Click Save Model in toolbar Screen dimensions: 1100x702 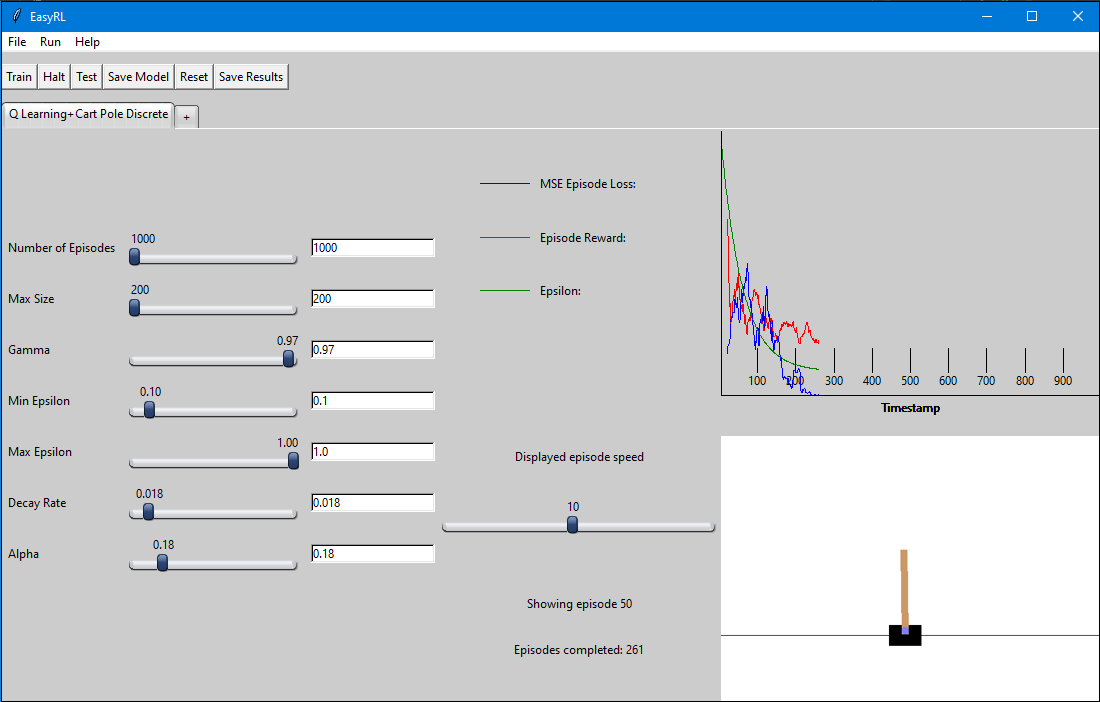click(138, 77)
